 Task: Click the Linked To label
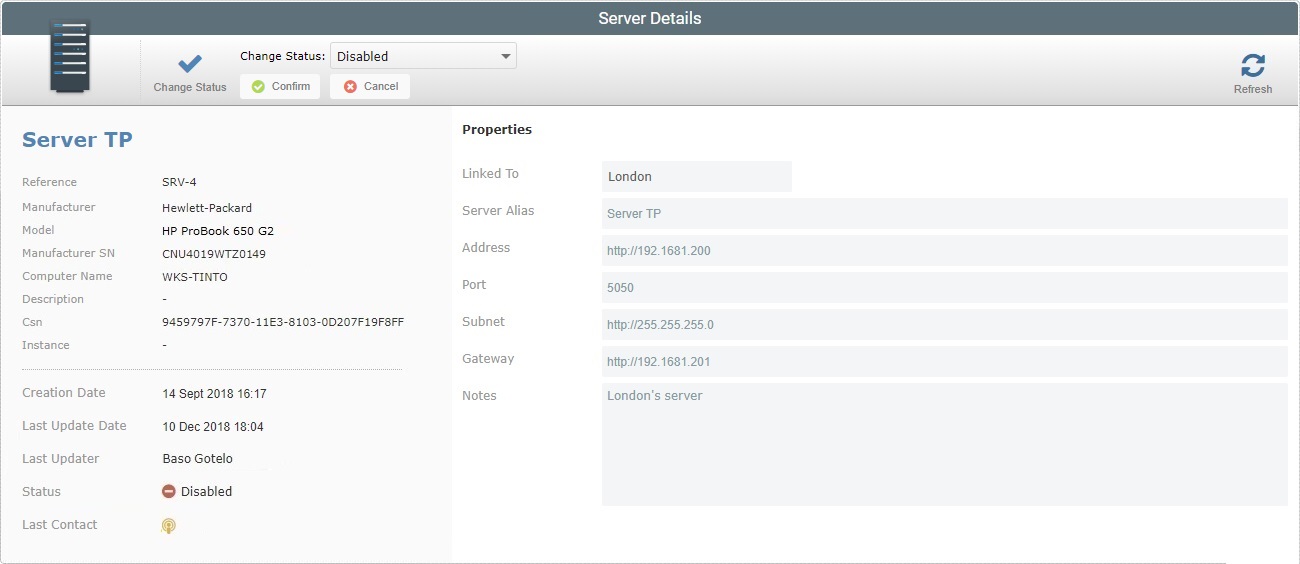tap(490, 174)
